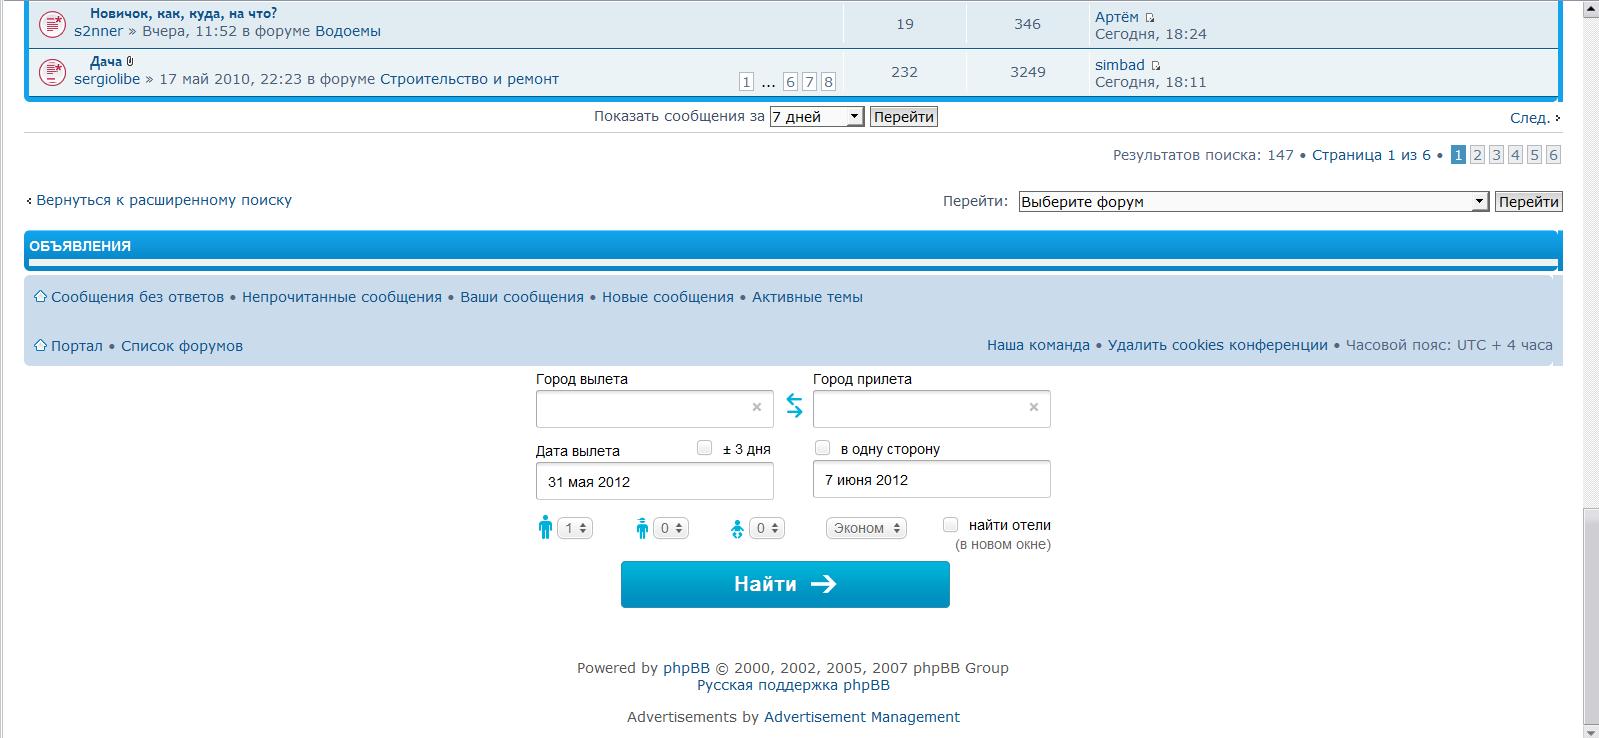
Task: Click the home icon beside Портал
Action: click(x=41, y=345)
